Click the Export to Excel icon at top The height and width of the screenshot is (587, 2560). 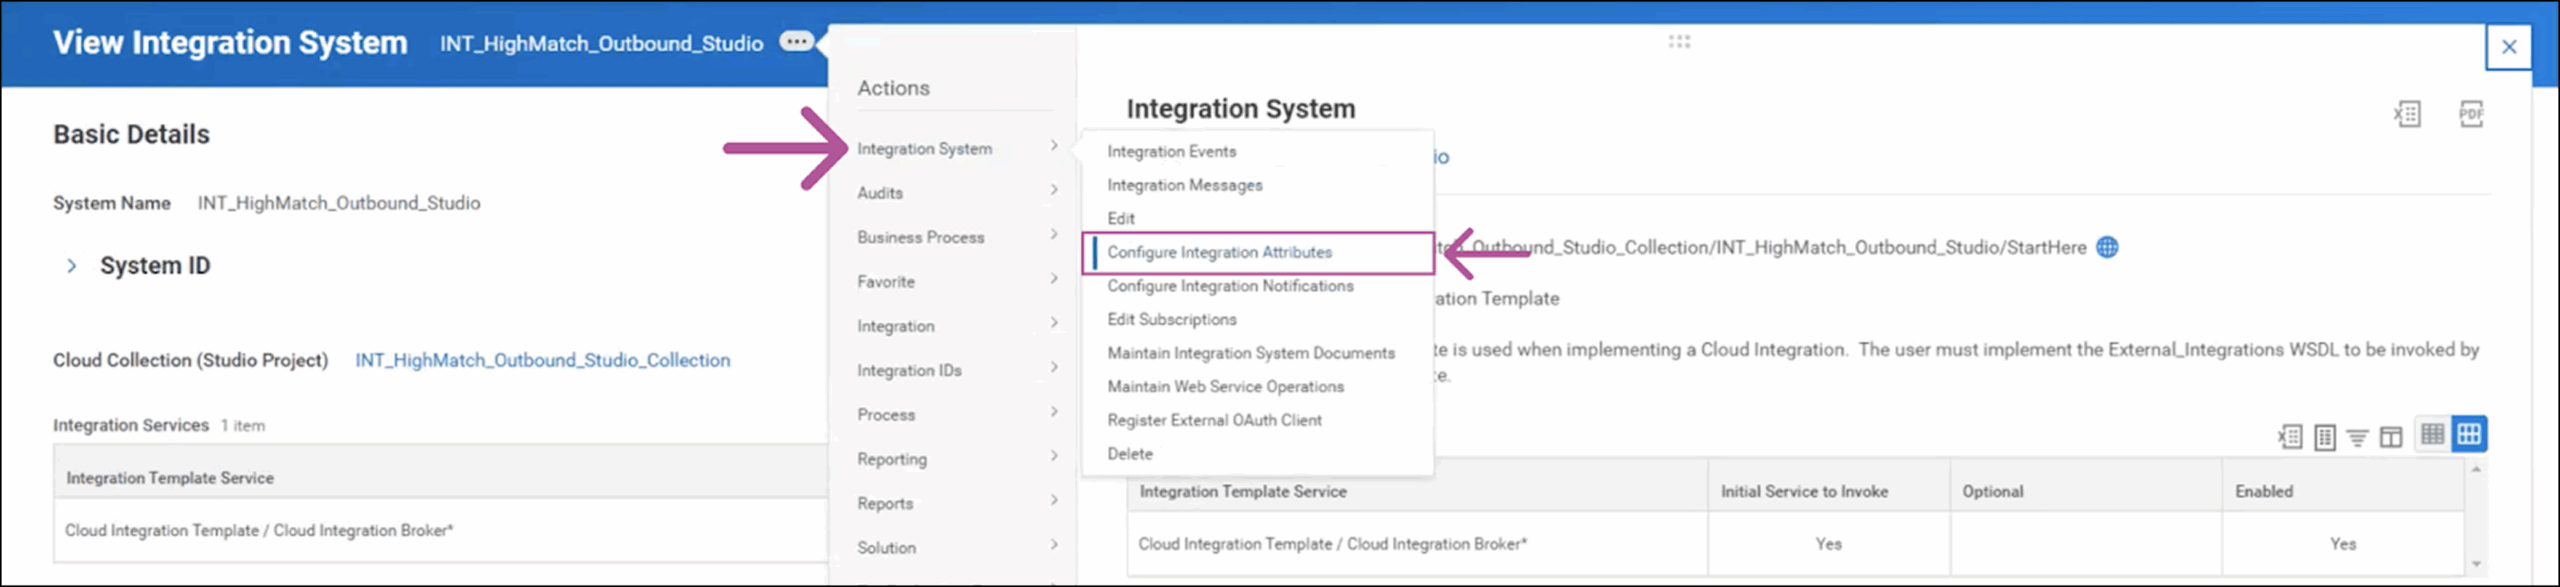click(2407, 114)
